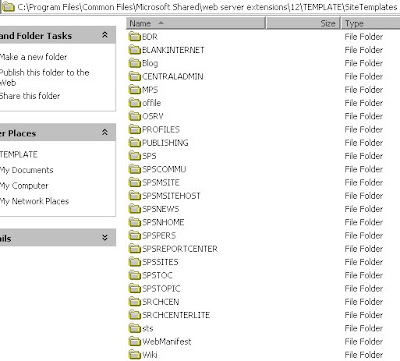Select the SPSTOPIC folder icon
This screenshot has height=361, width=400.
[135, 288]
